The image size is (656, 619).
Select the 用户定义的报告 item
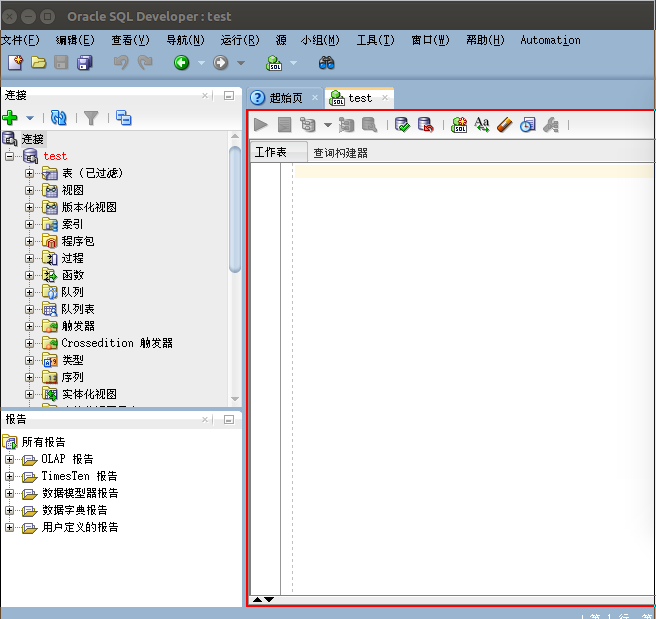[80, 527]
